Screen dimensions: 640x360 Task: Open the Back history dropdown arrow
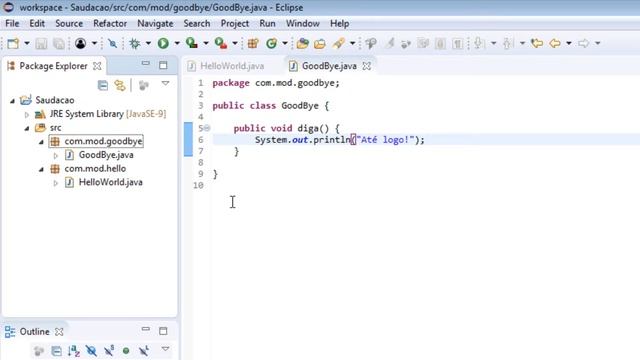(569, 43)
